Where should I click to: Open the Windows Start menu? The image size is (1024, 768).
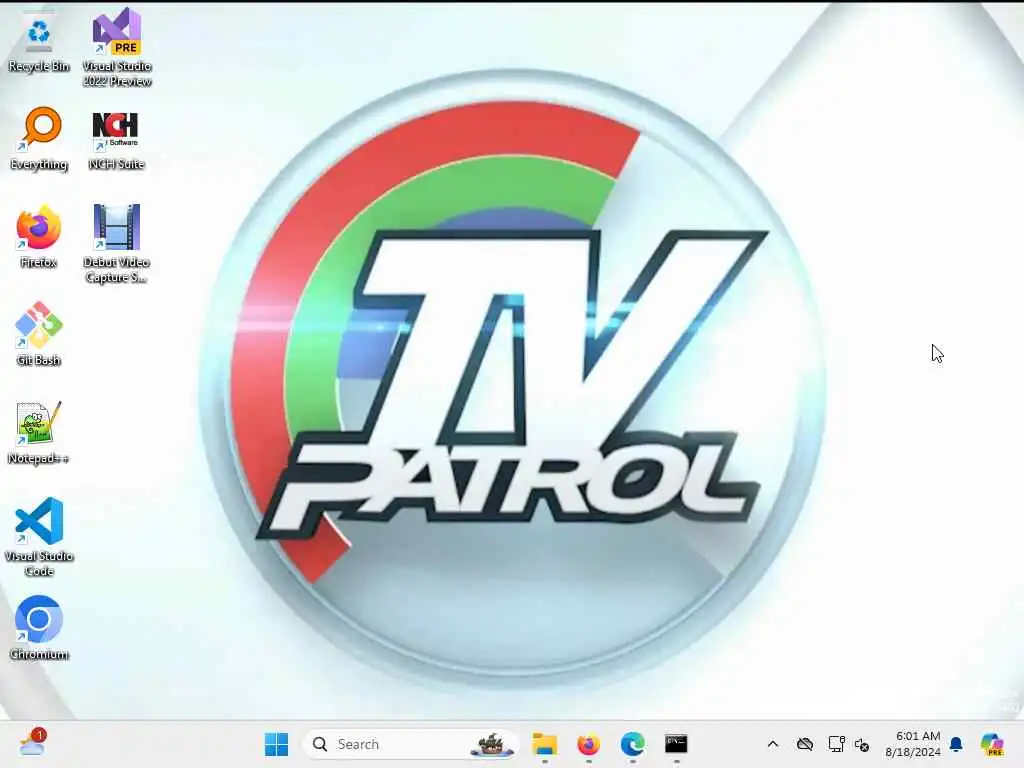(276, 744)
